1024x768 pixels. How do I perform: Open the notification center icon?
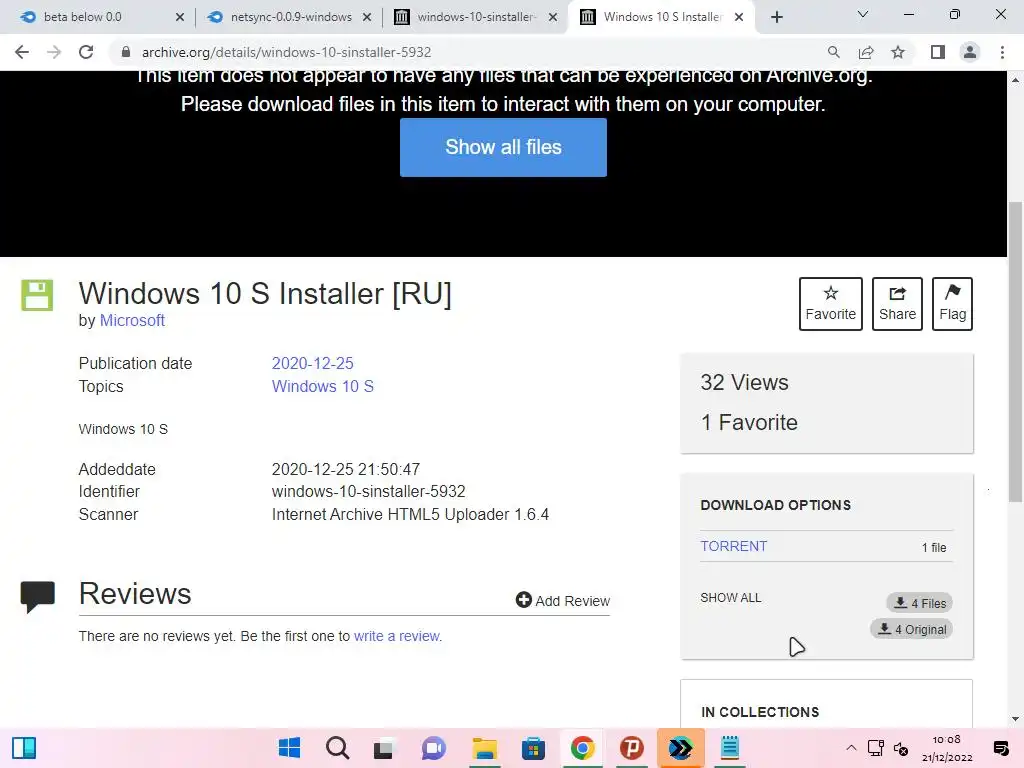[1000, 748]
